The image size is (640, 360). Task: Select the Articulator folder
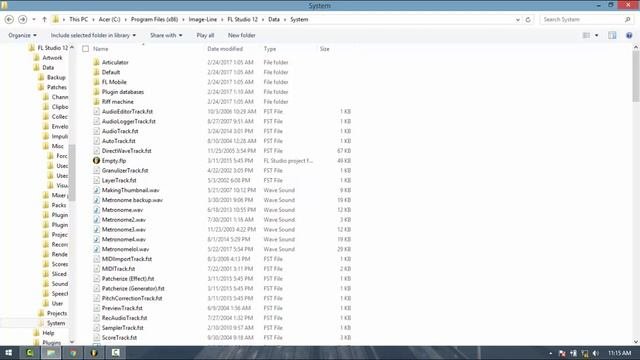click(115, 62)
